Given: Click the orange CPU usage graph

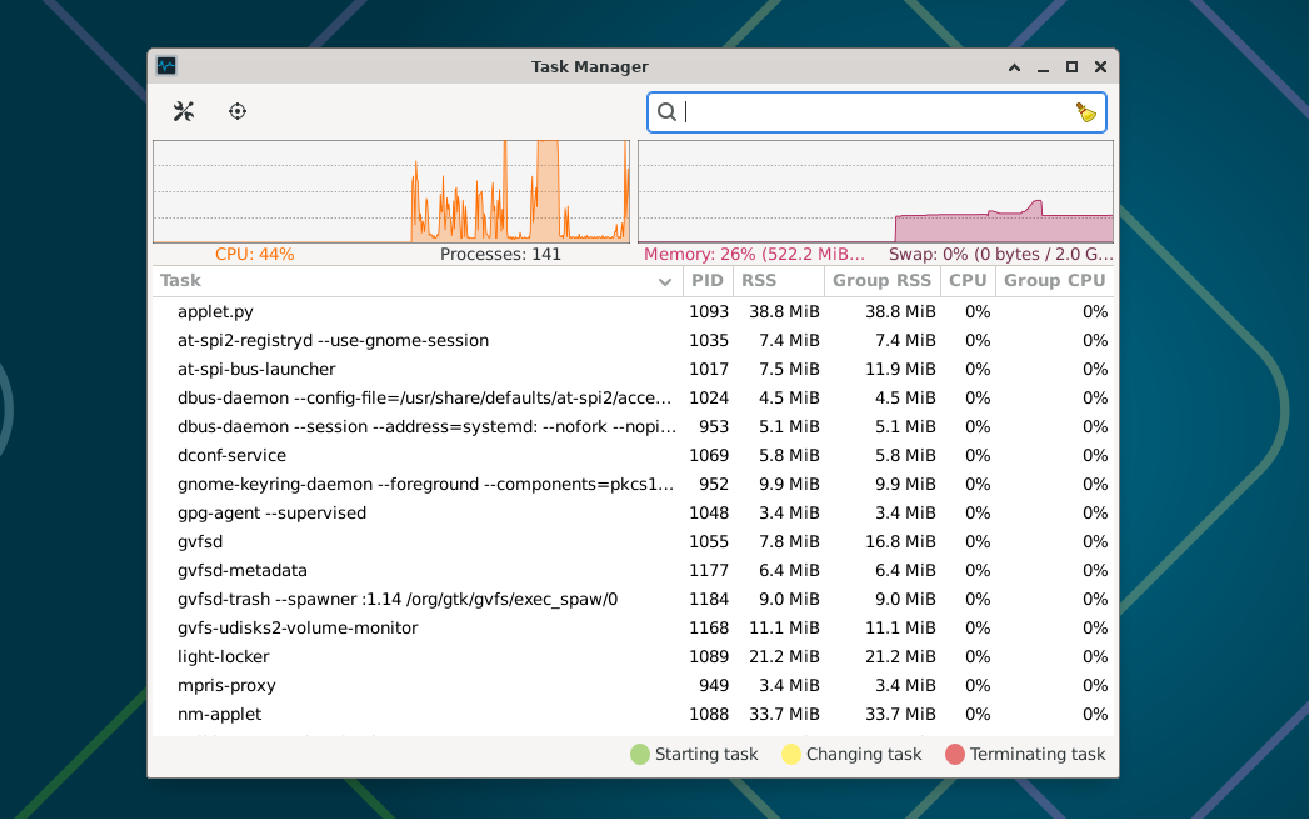Looking at the screenshot, I should (391, 191).
